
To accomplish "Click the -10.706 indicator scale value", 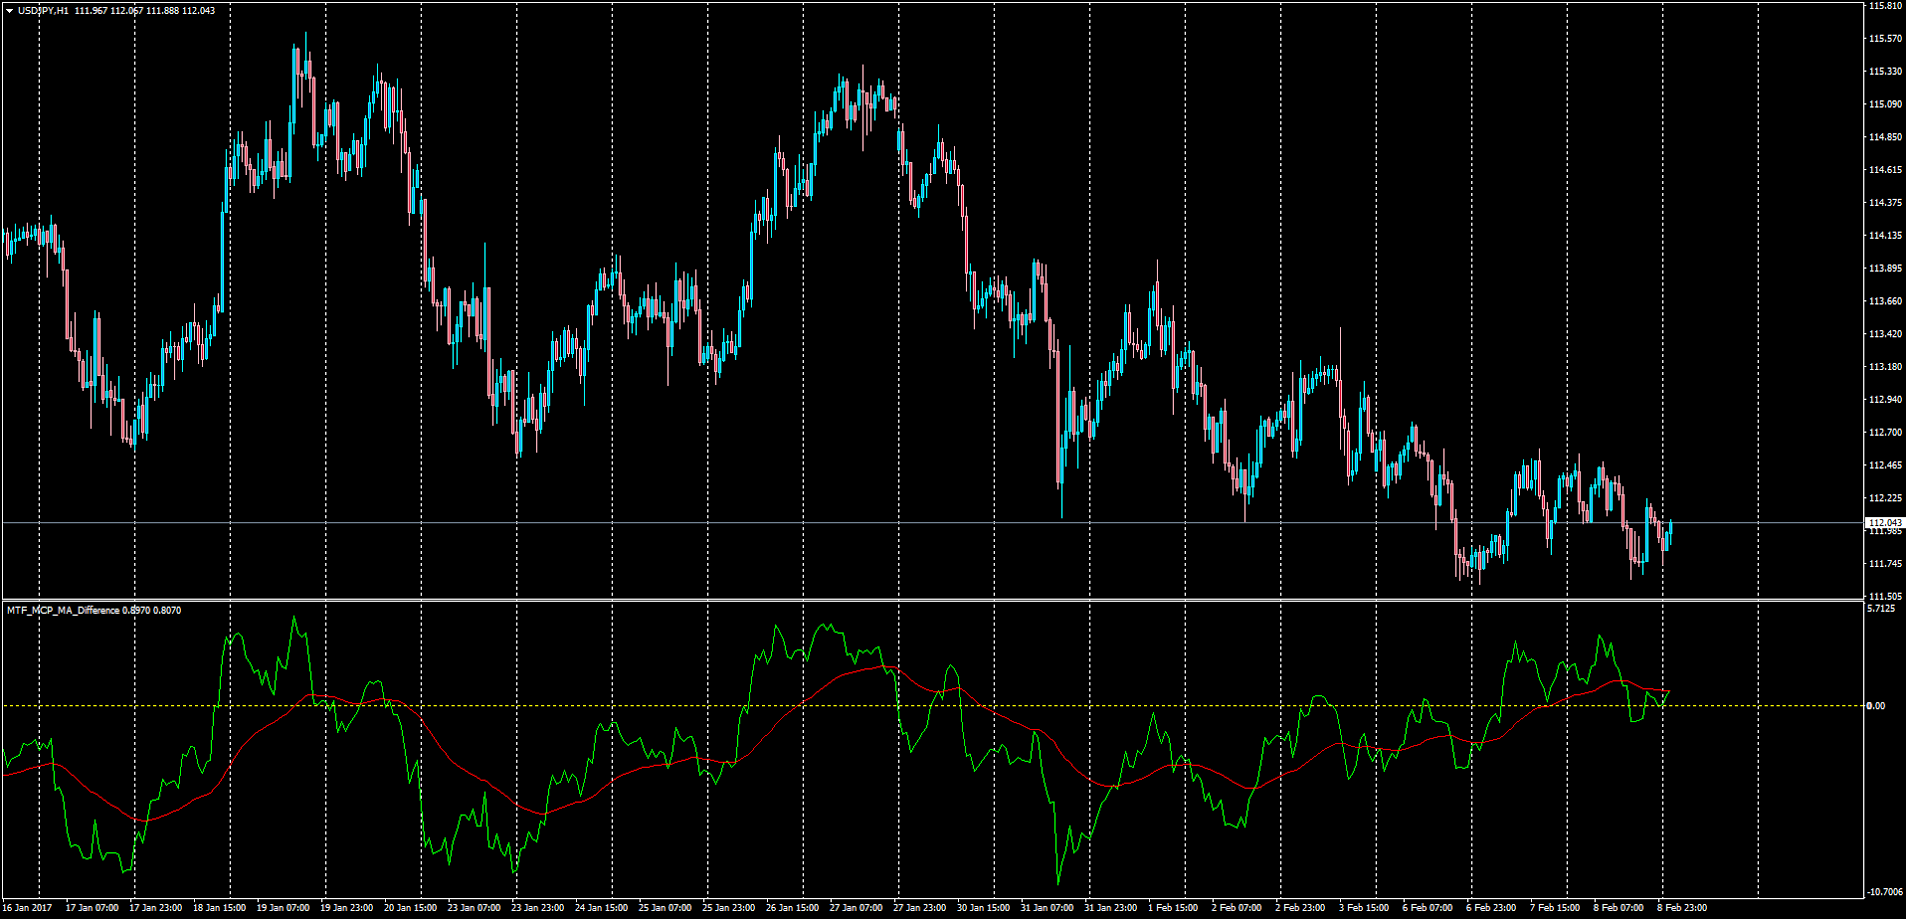I will 1883,891.
